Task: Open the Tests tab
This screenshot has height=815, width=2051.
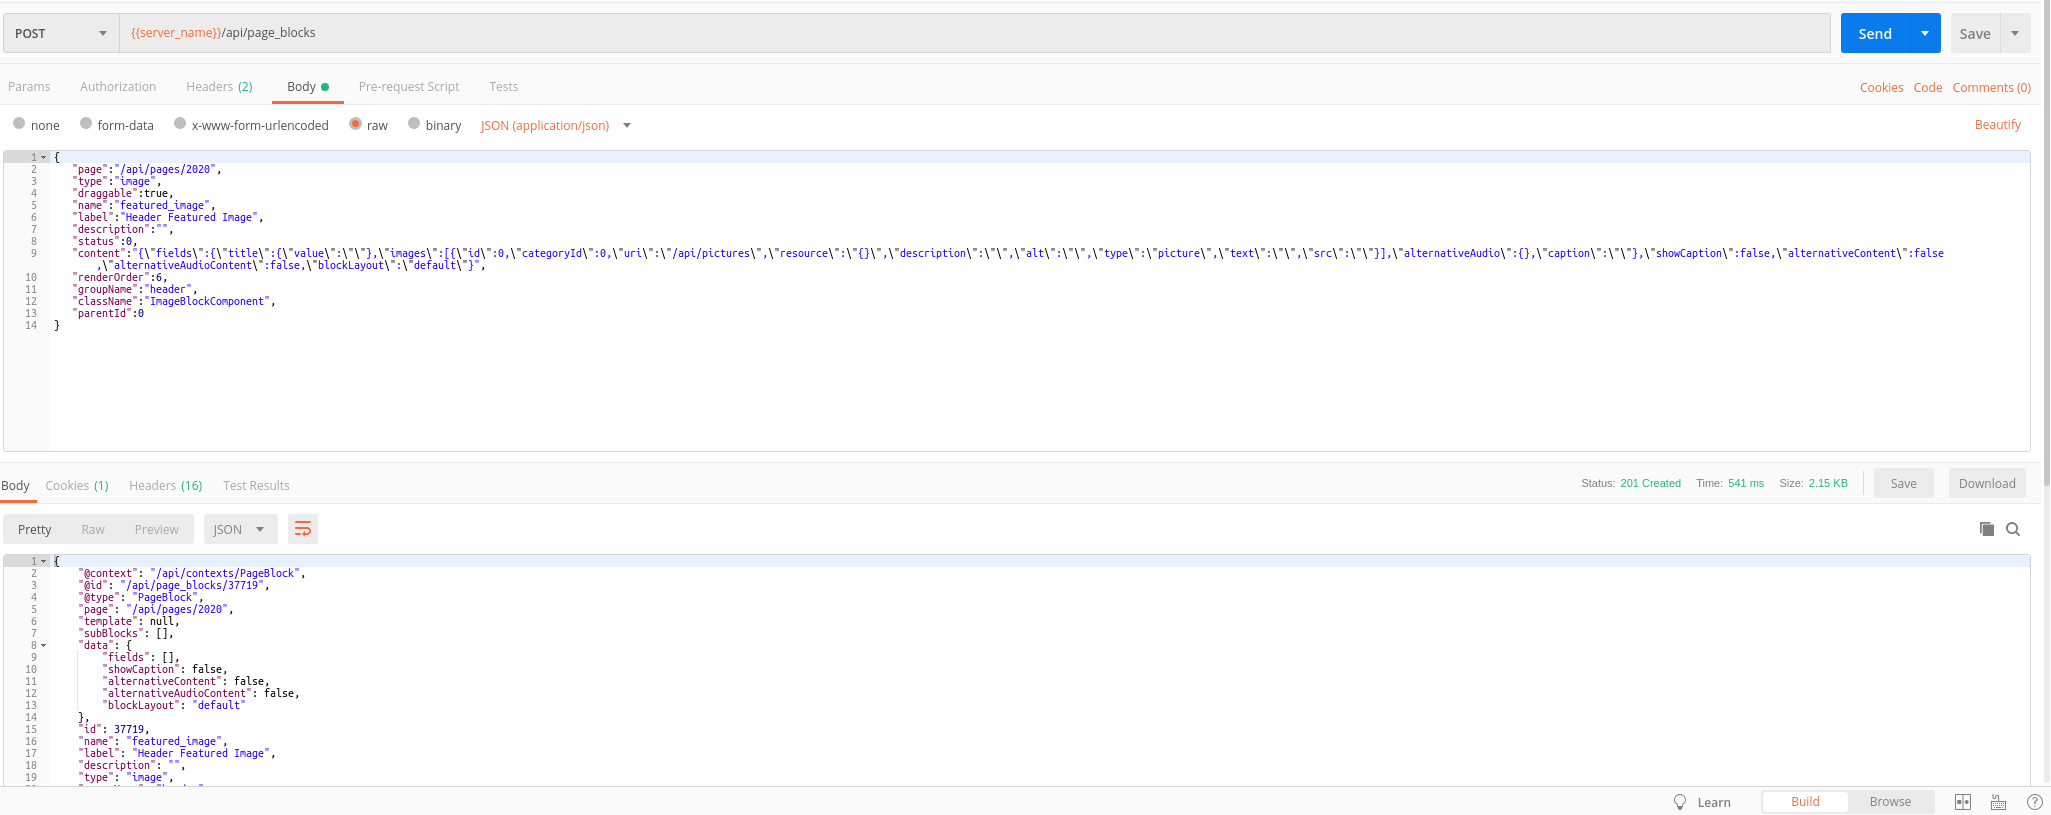Action: coord(504,87)
